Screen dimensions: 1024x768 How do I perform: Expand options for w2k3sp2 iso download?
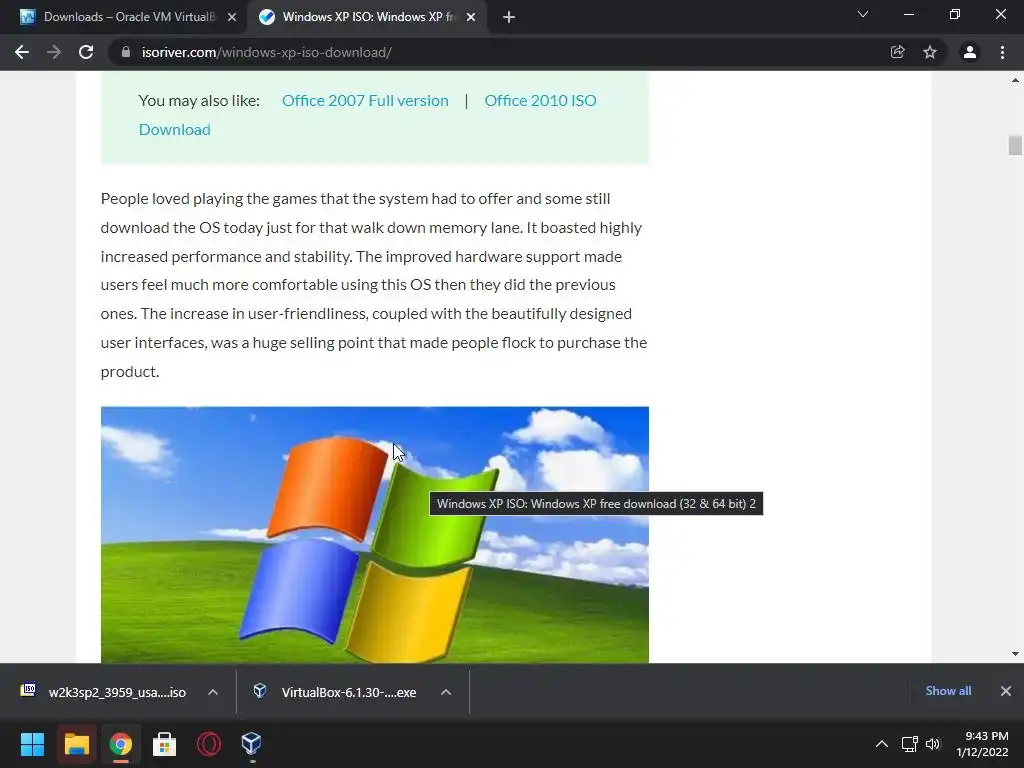(x=213, y=692)
